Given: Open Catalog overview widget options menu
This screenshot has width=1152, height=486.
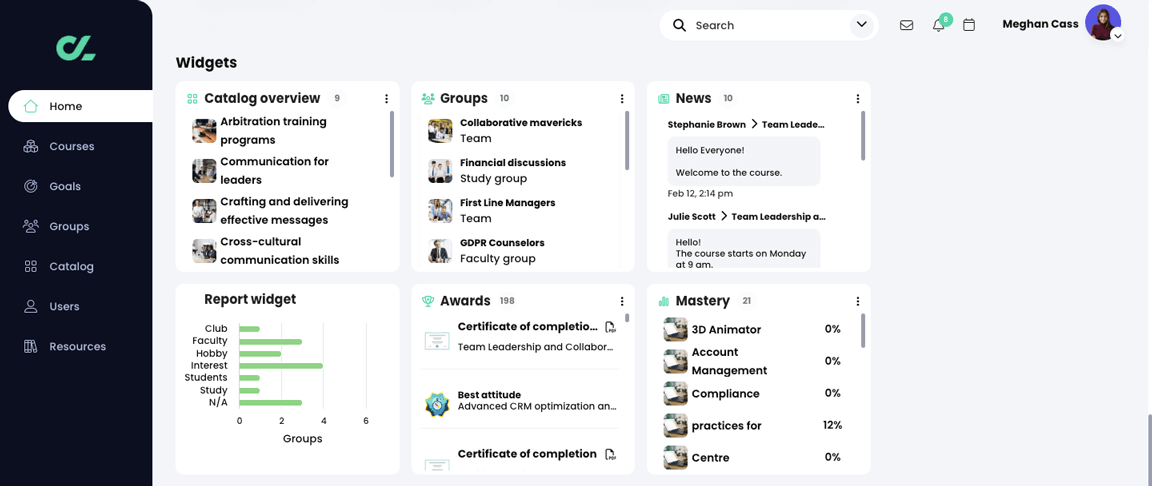Looking at the screenshot, I should coord(386,98).
